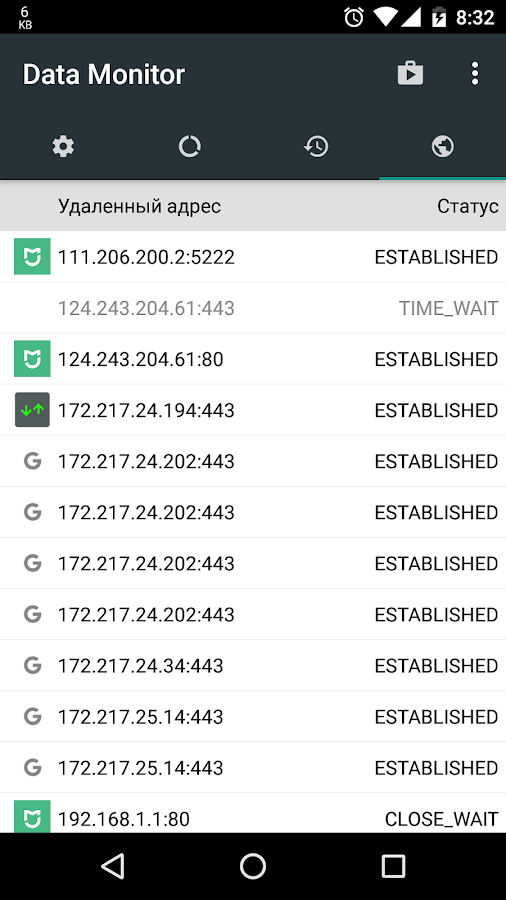Open the Play Store briefcase icon
506x900 pixels.
coord(410,74)
